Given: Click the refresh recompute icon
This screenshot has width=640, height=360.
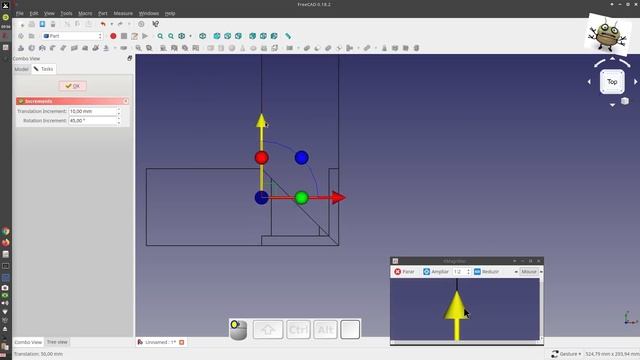Looking at the screenshot, I should [141, 24].
